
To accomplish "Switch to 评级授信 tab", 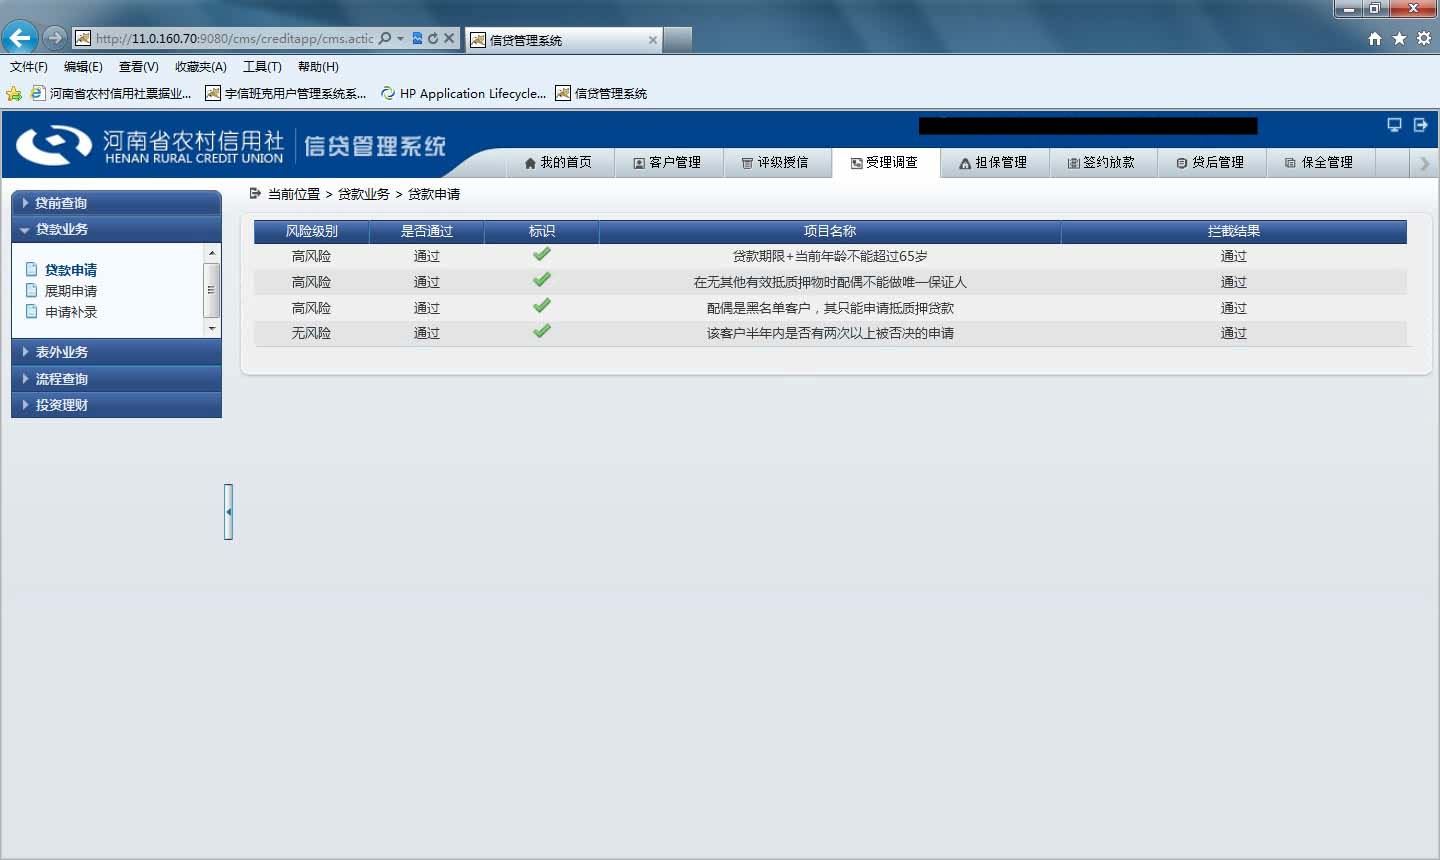I will point(776,162).
